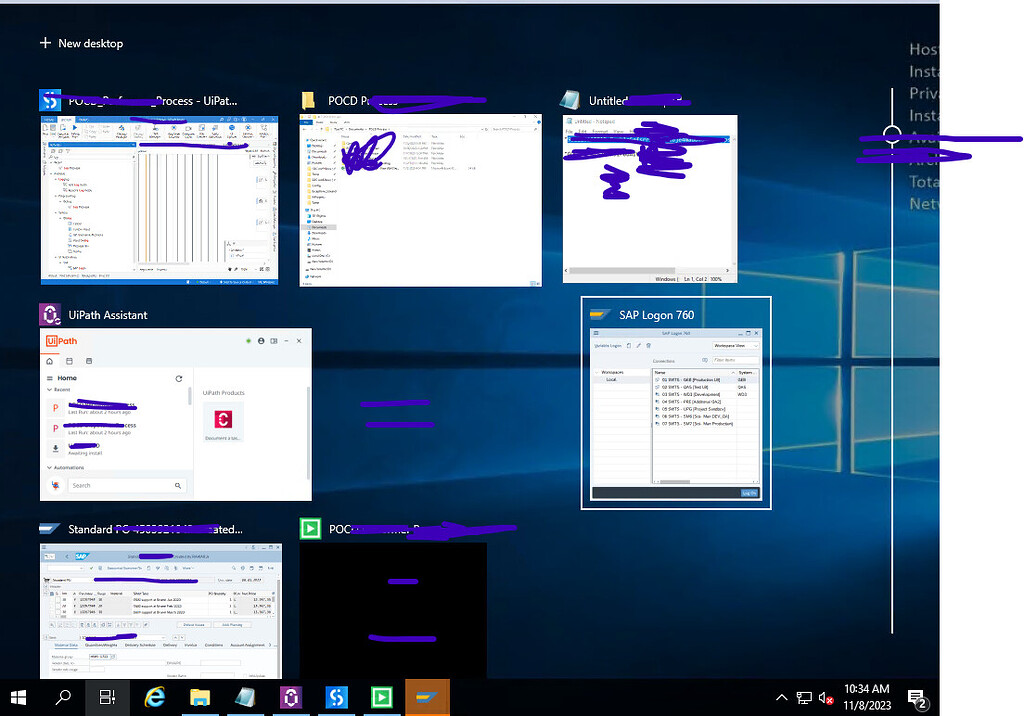Screen dimensions: 1024x716
Task: Open the Workspace View dropdown in SAP Logon
Action: (736, 346)
